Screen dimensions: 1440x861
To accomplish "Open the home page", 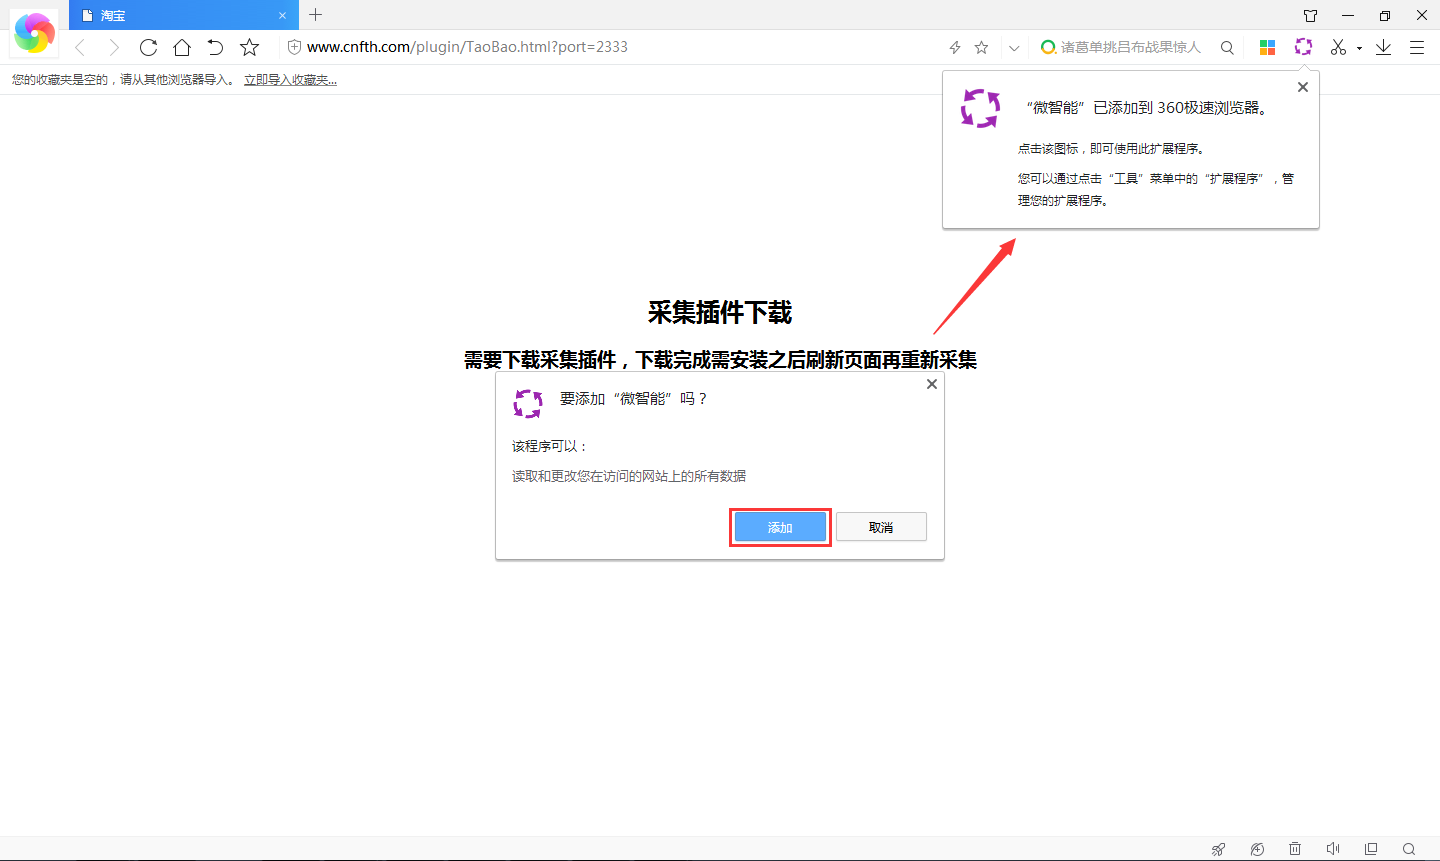I will tap(182, 47).
